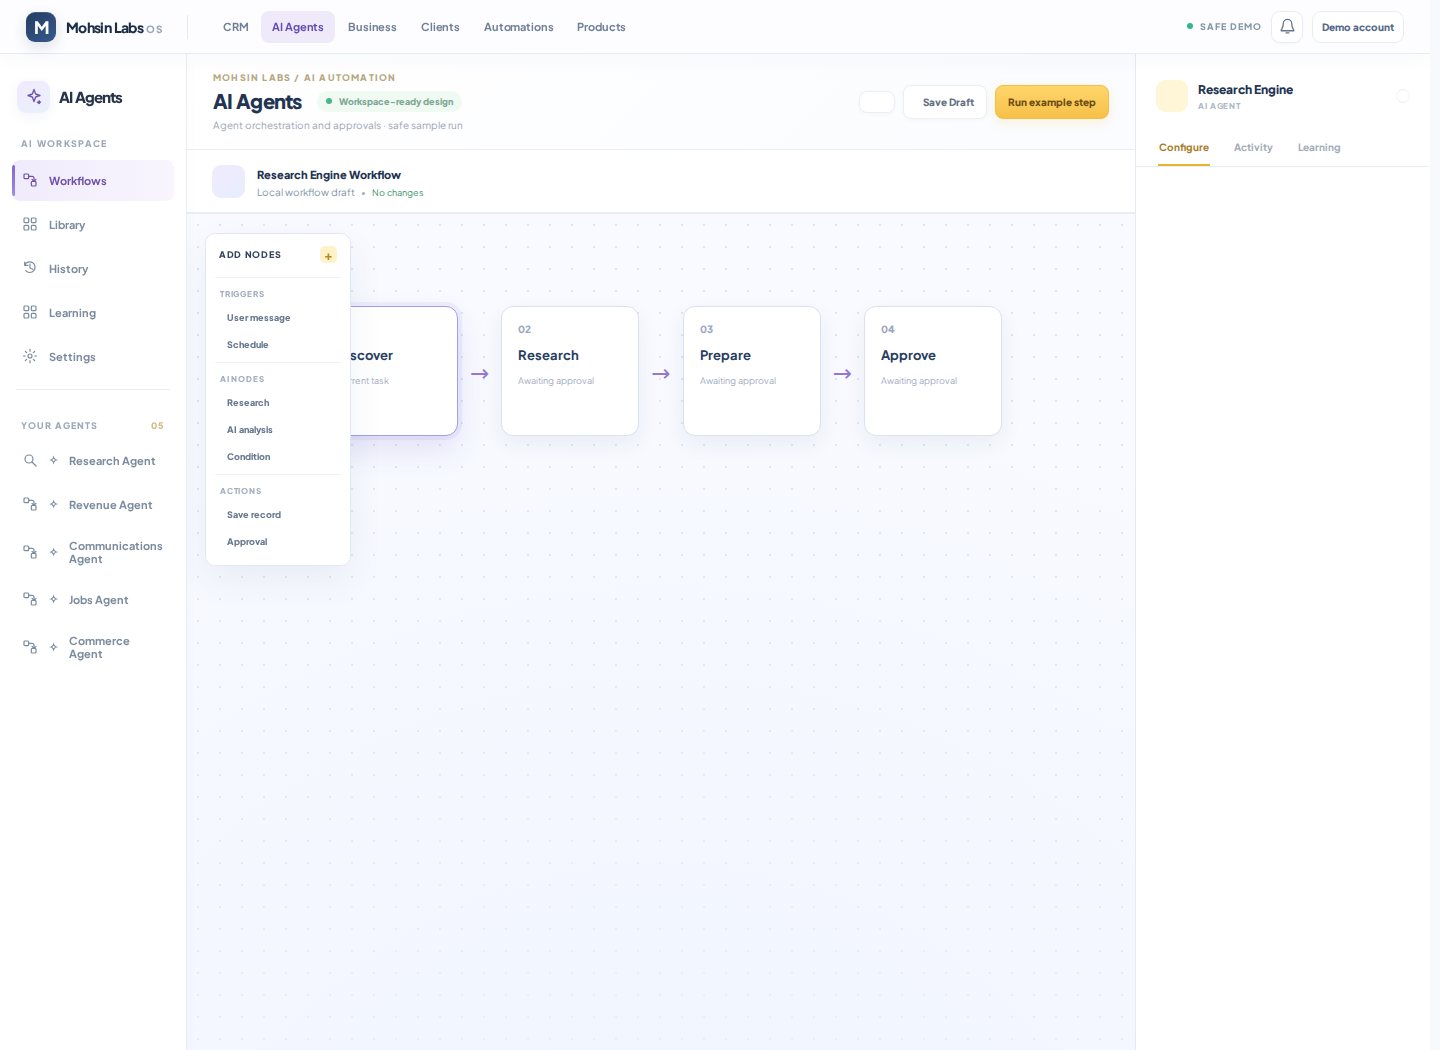This screenshot has width=1440, height=1050.
Task: Click the flow icon beside Revenue Agent
Action: coord(30,505)
